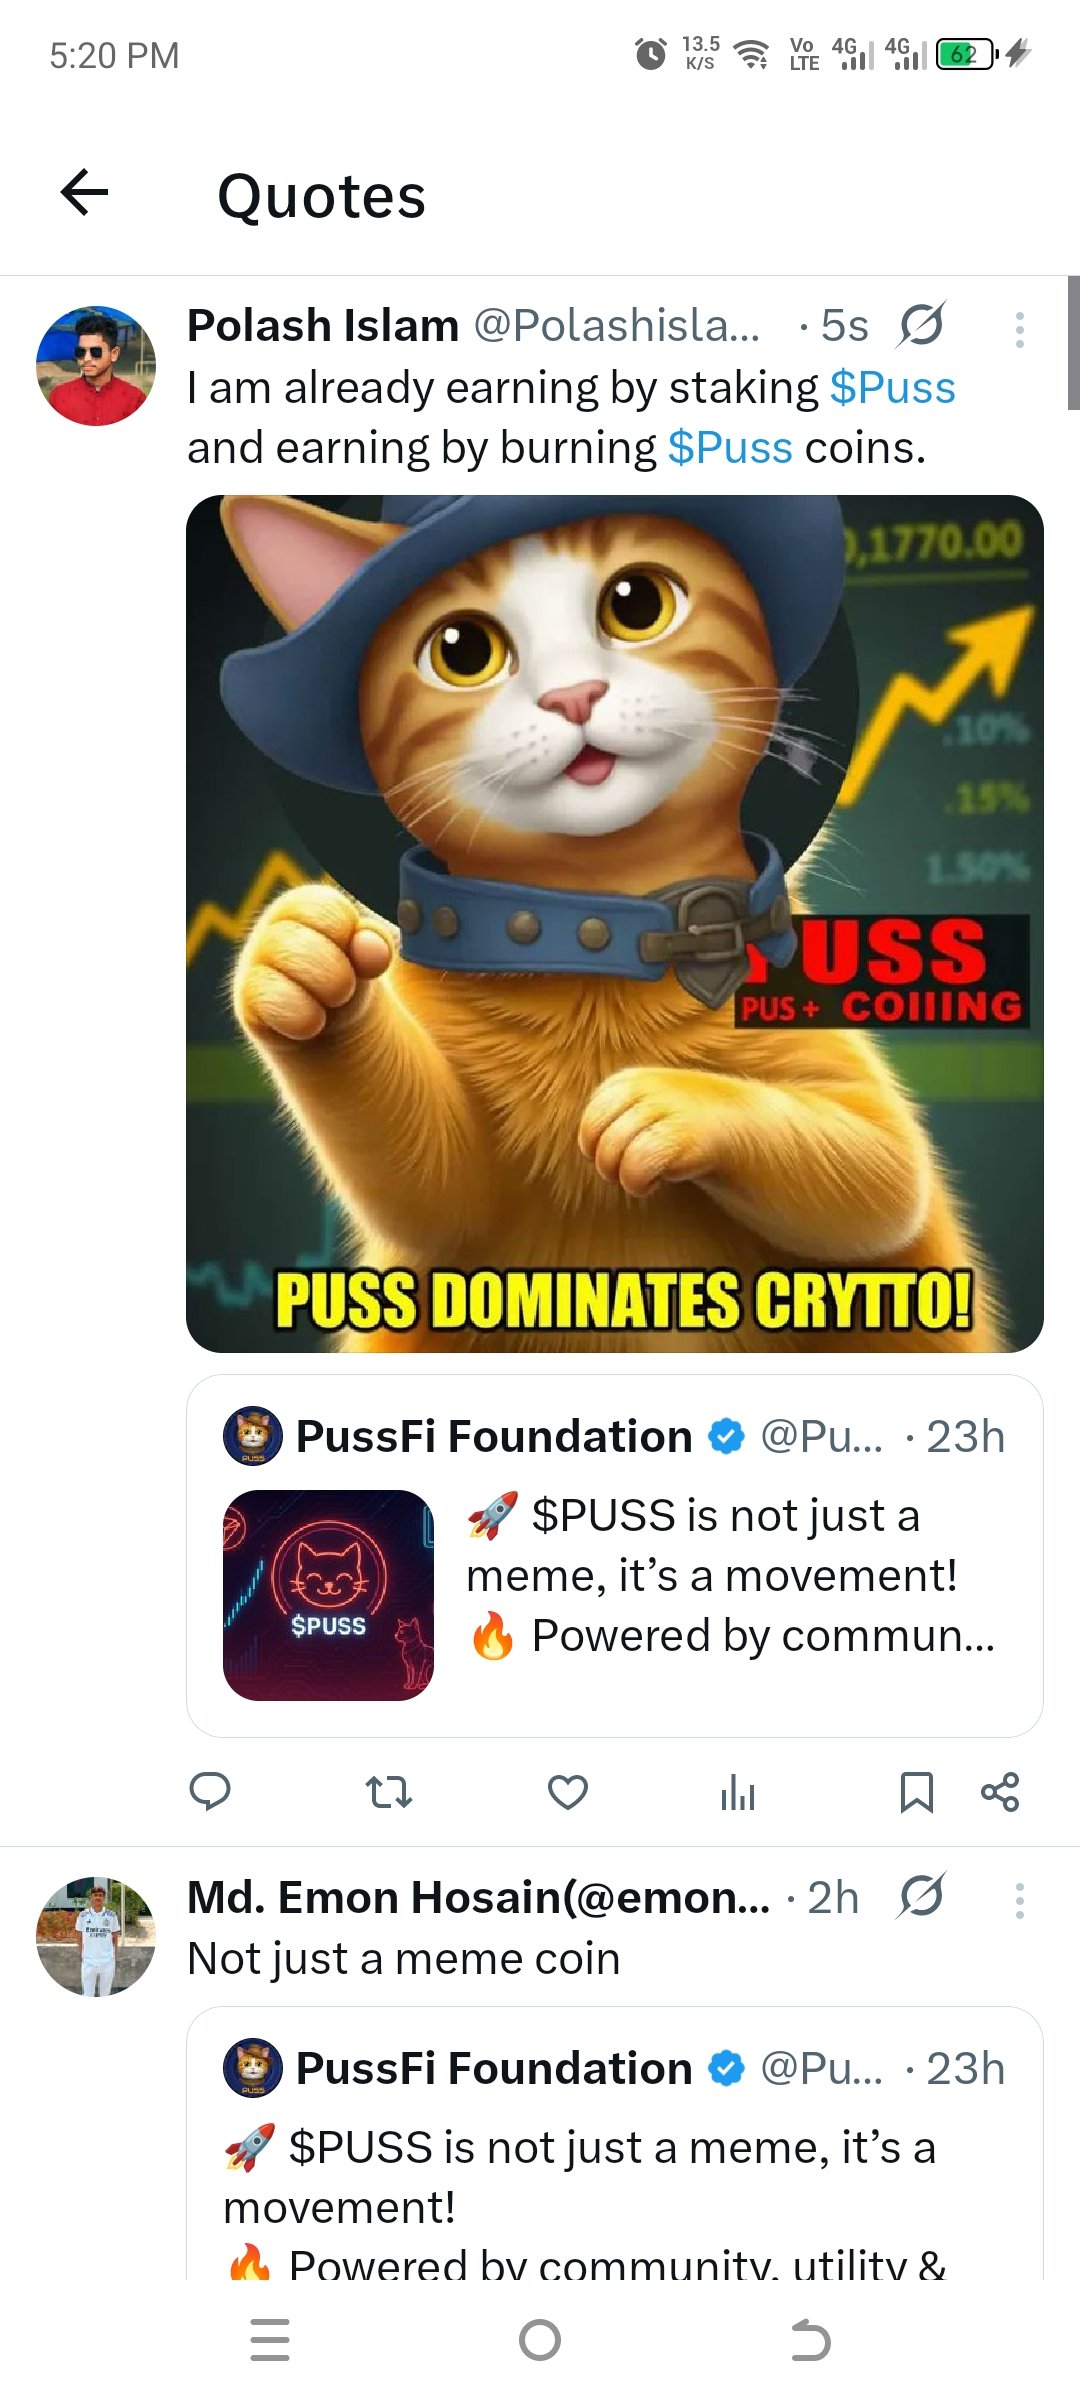
Task: Click the page scrollbar at the right edge
Action: 1073,343
